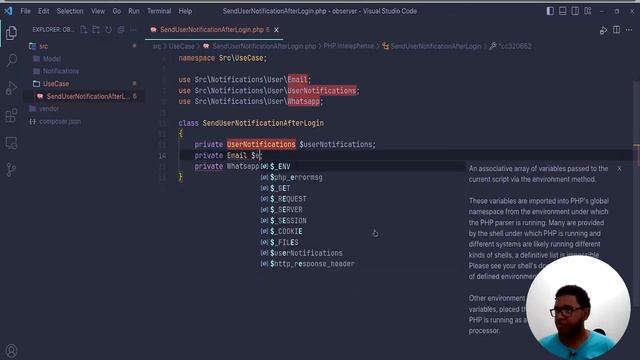Open the File menu
Image resolution: width=640 pixels, height=360 pixels.
[26, 11]
